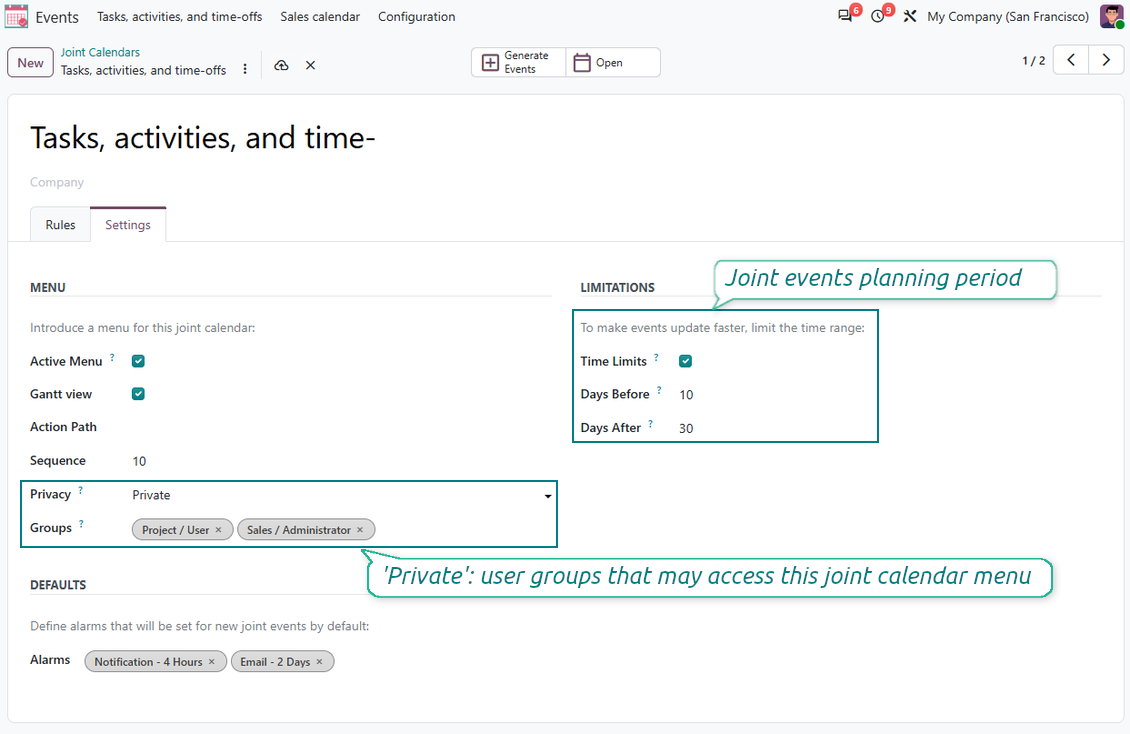Remove the Email - 2 Days alarm
The width and height of the screenshot is (1130, 734).
[x=319, y=661]
